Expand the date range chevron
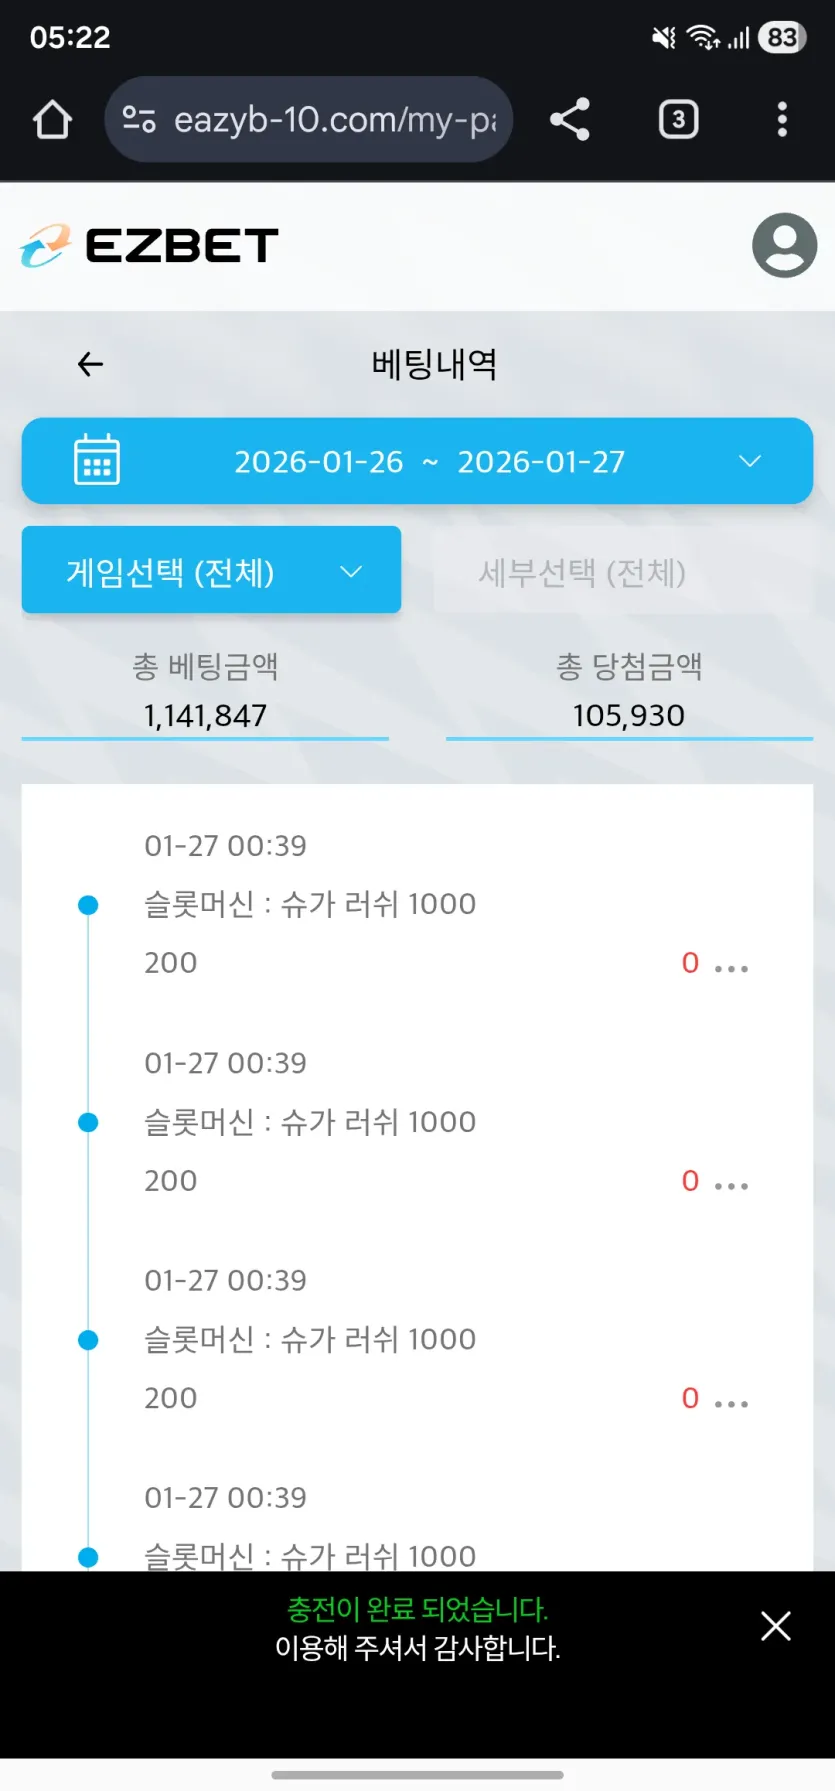 click(x=750, y=461)
